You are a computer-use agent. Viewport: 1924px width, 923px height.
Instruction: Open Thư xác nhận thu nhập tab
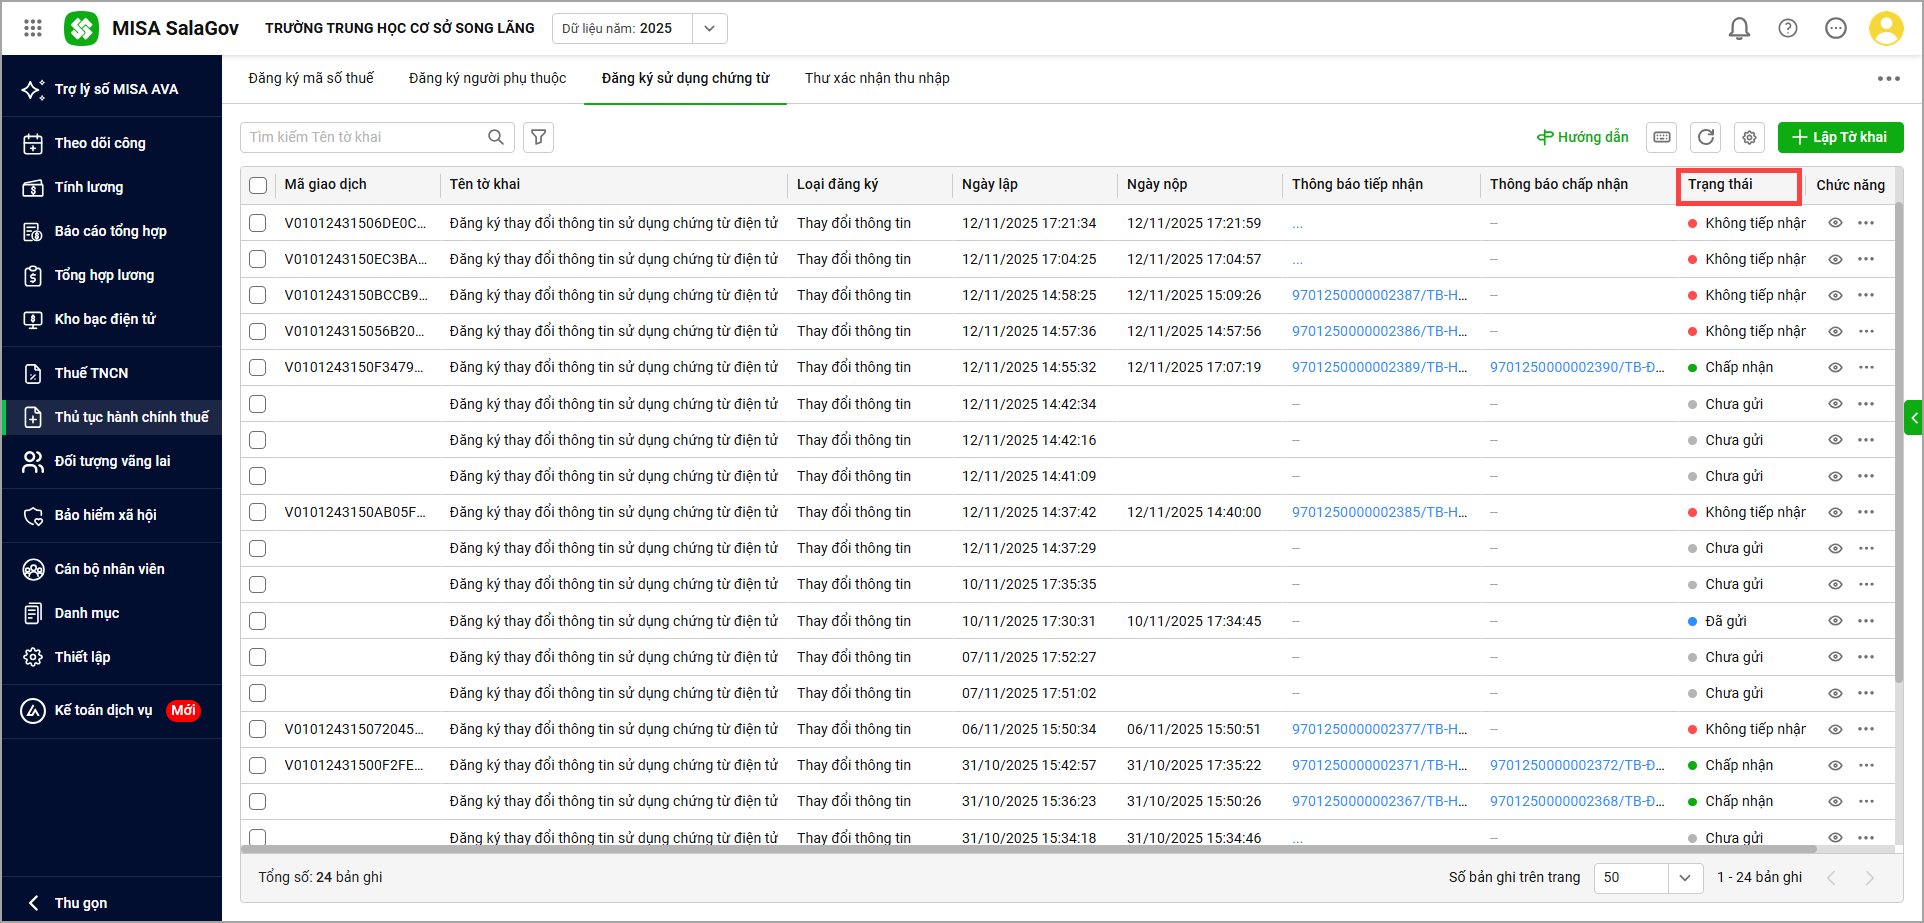click(x=877, y=78)
